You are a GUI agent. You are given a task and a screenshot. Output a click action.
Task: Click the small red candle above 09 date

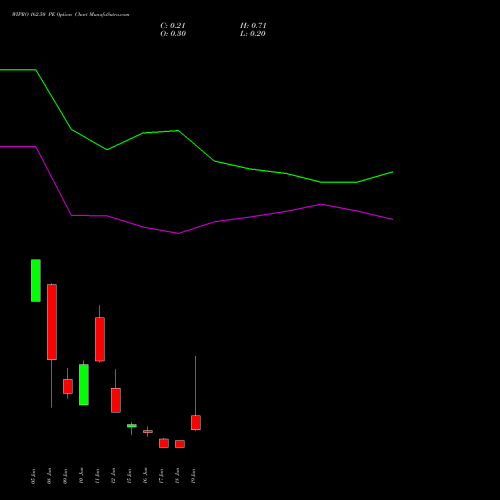click(68, 386)
